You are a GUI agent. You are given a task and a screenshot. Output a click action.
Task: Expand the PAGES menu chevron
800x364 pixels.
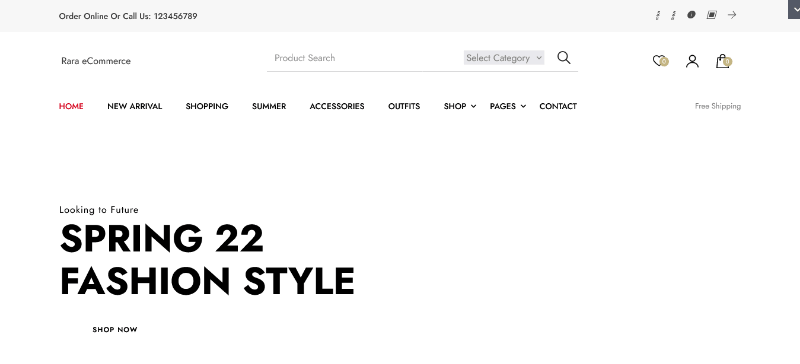click(x=523, y=106)
